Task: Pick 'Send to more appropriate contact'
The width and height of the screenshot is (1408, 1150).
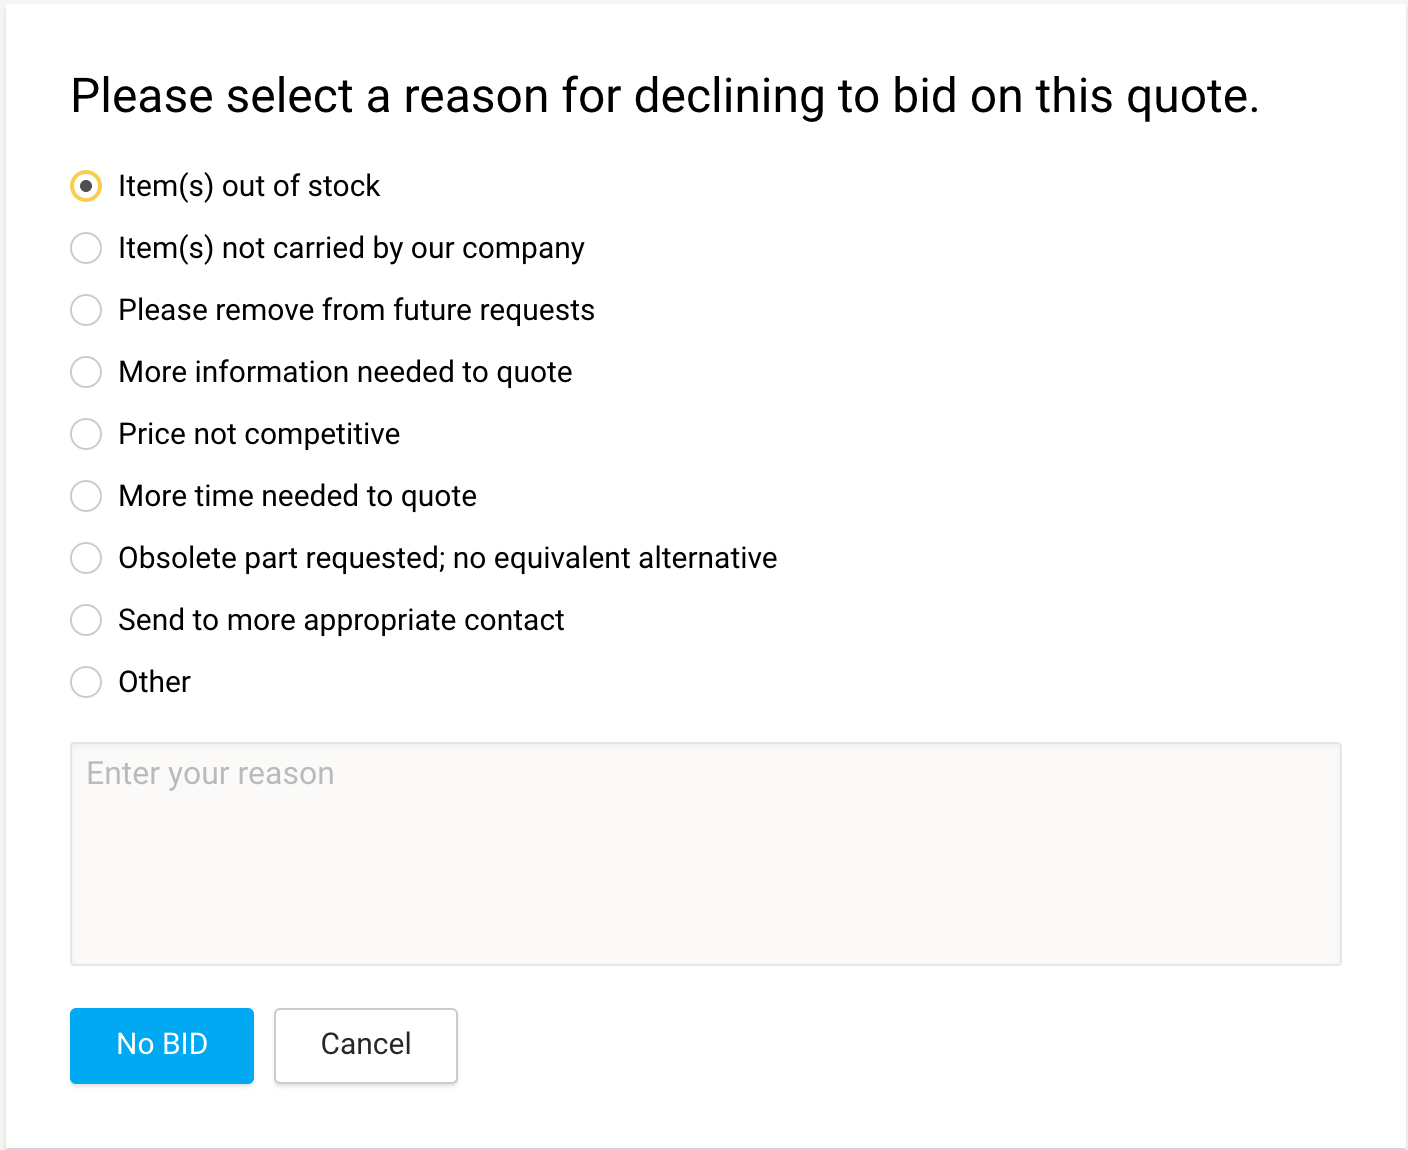Action: (86, 620)
